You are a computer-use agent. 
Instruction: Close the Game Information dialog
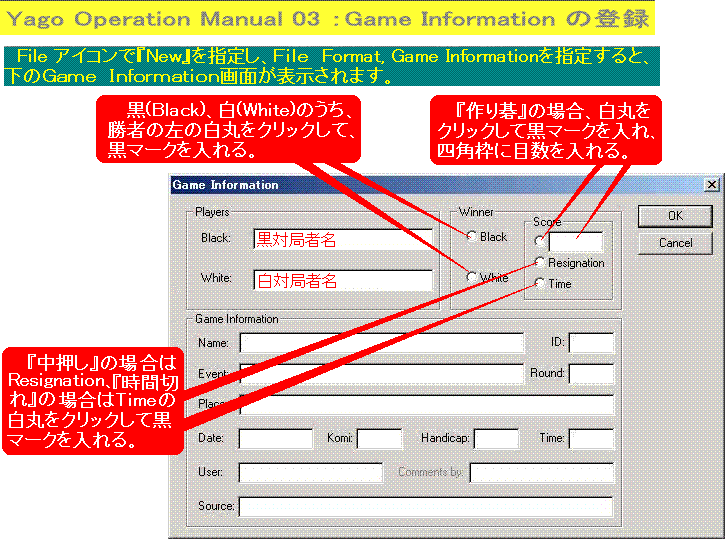tap(711, 185)
